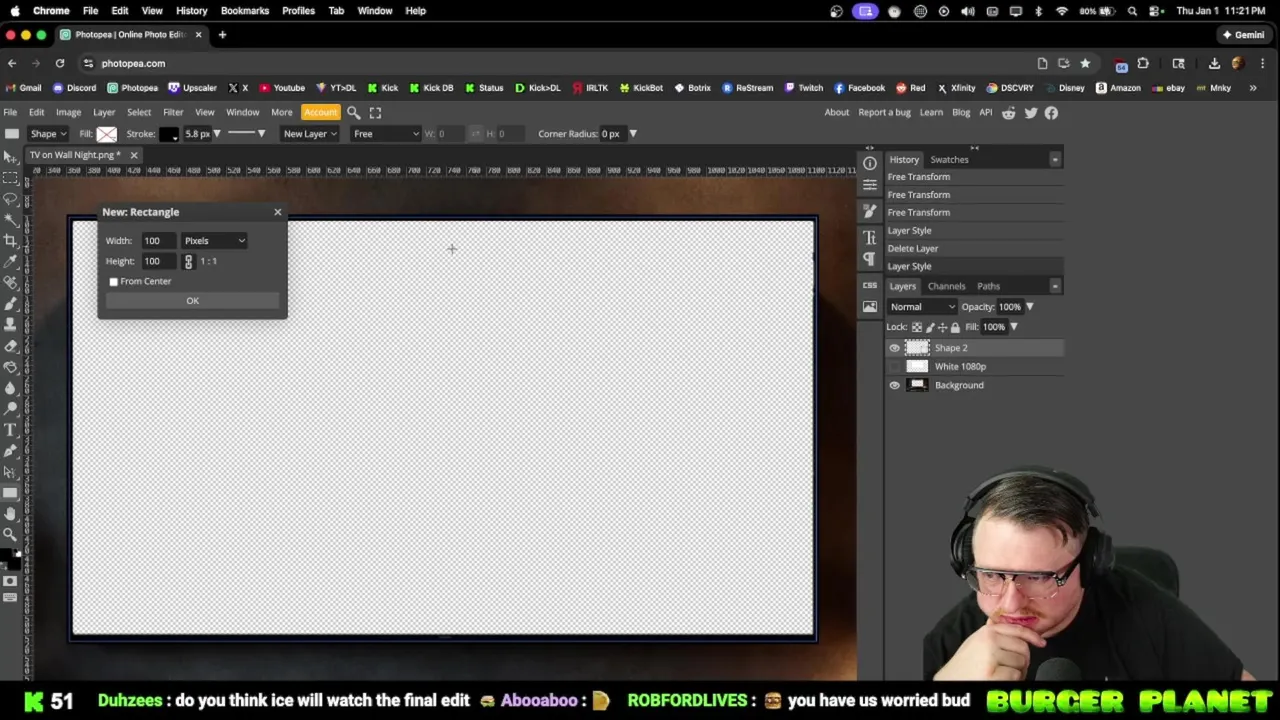Toggle the aspect ratio chain link

(188, 262)
